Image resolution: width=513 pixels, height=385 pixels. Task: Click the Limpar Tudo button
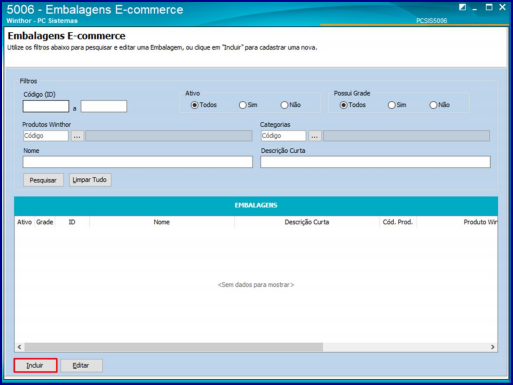click(x=90, y=180)
